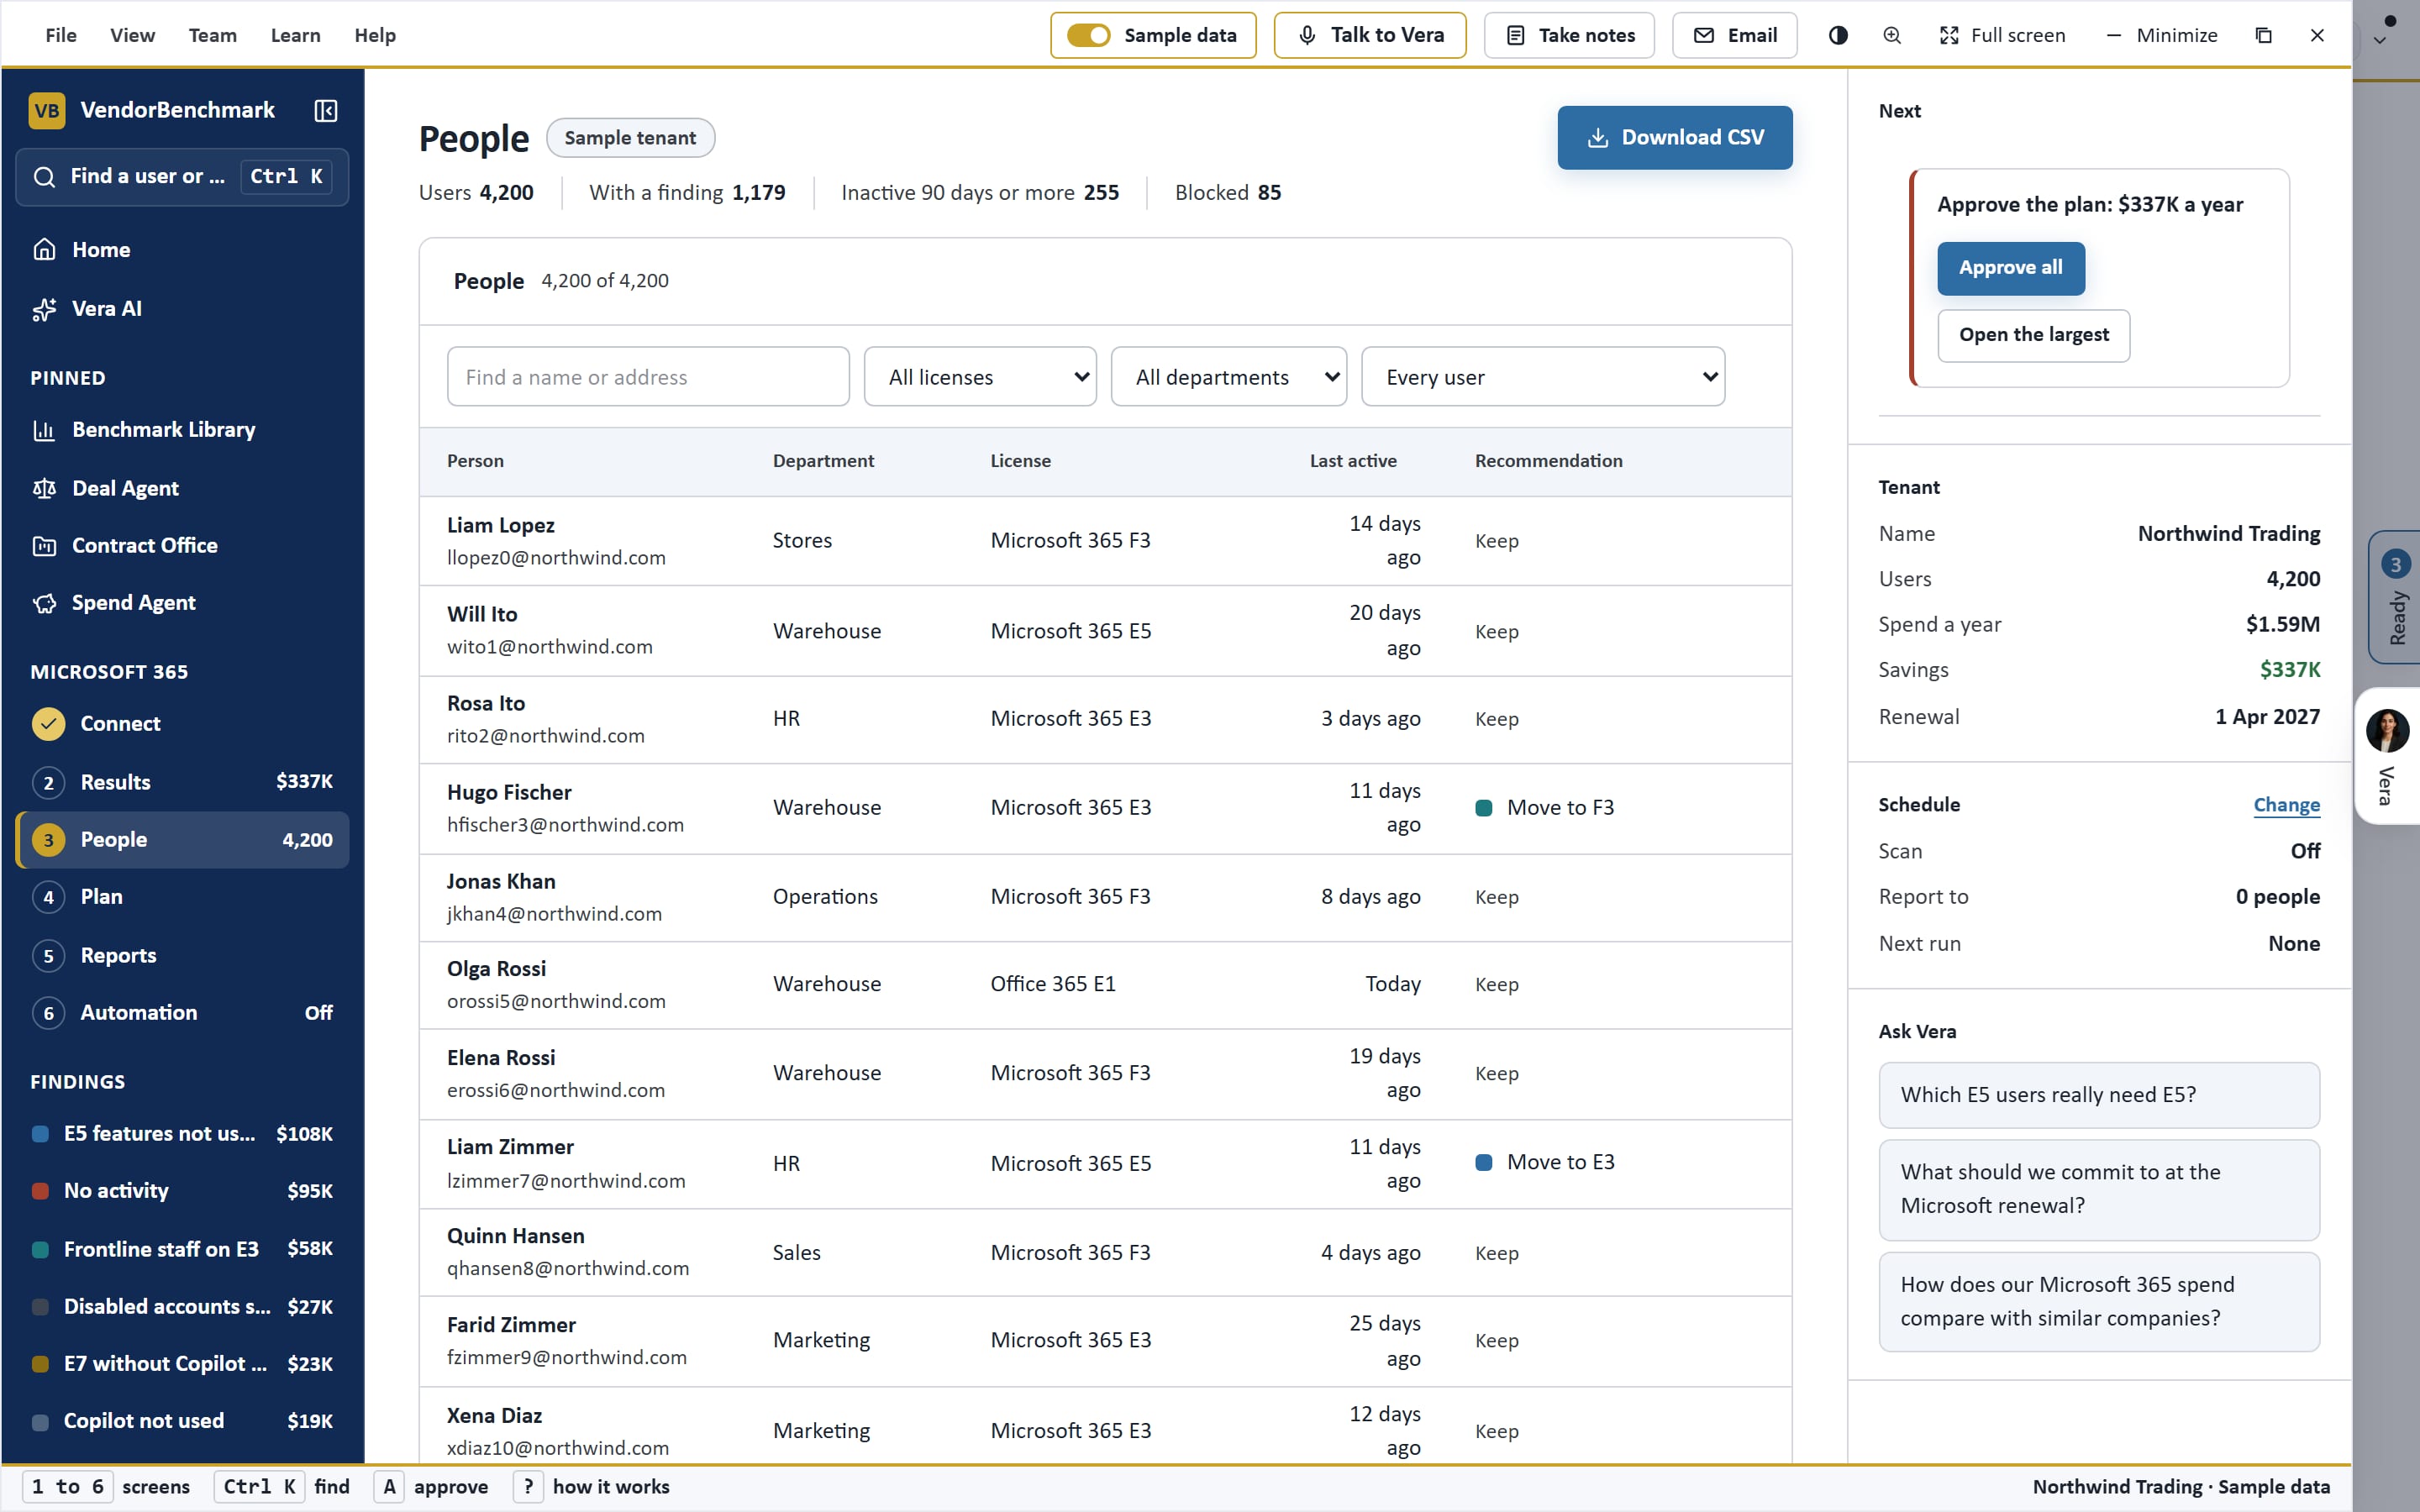The width and height of the screenshot is (2420, 1512).
Task: Open Hugo Fischer's row
Action: pyautogui.click(x=1105, y=809)
